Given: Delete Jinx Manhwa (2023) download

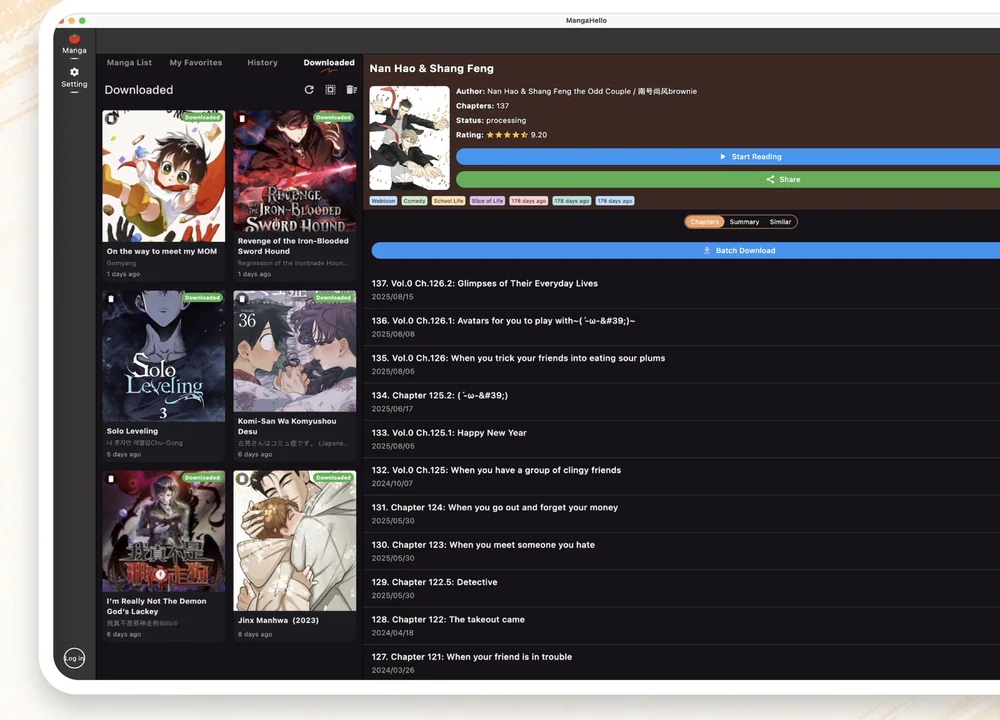Looking at the screenshot, I should (x=242, y=479).
